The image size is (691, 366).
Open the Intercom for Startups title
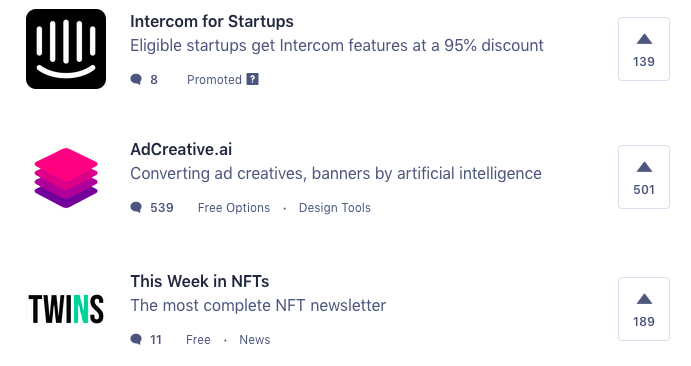(x=212, y=21)
